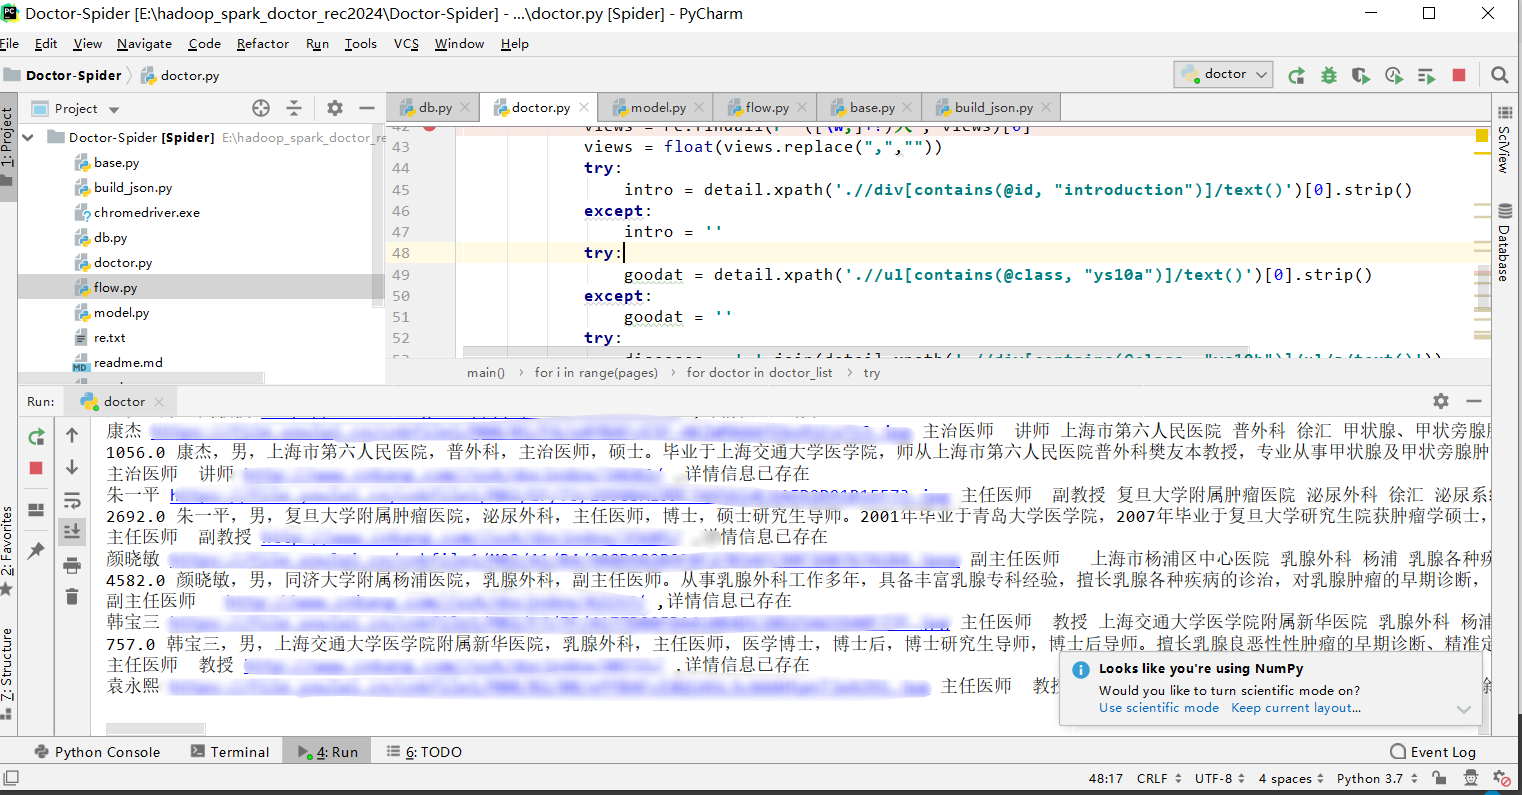This screenshot has height=795, width=1522.
Task: Clear the run console with the trash icon
Action: [71, 596]
